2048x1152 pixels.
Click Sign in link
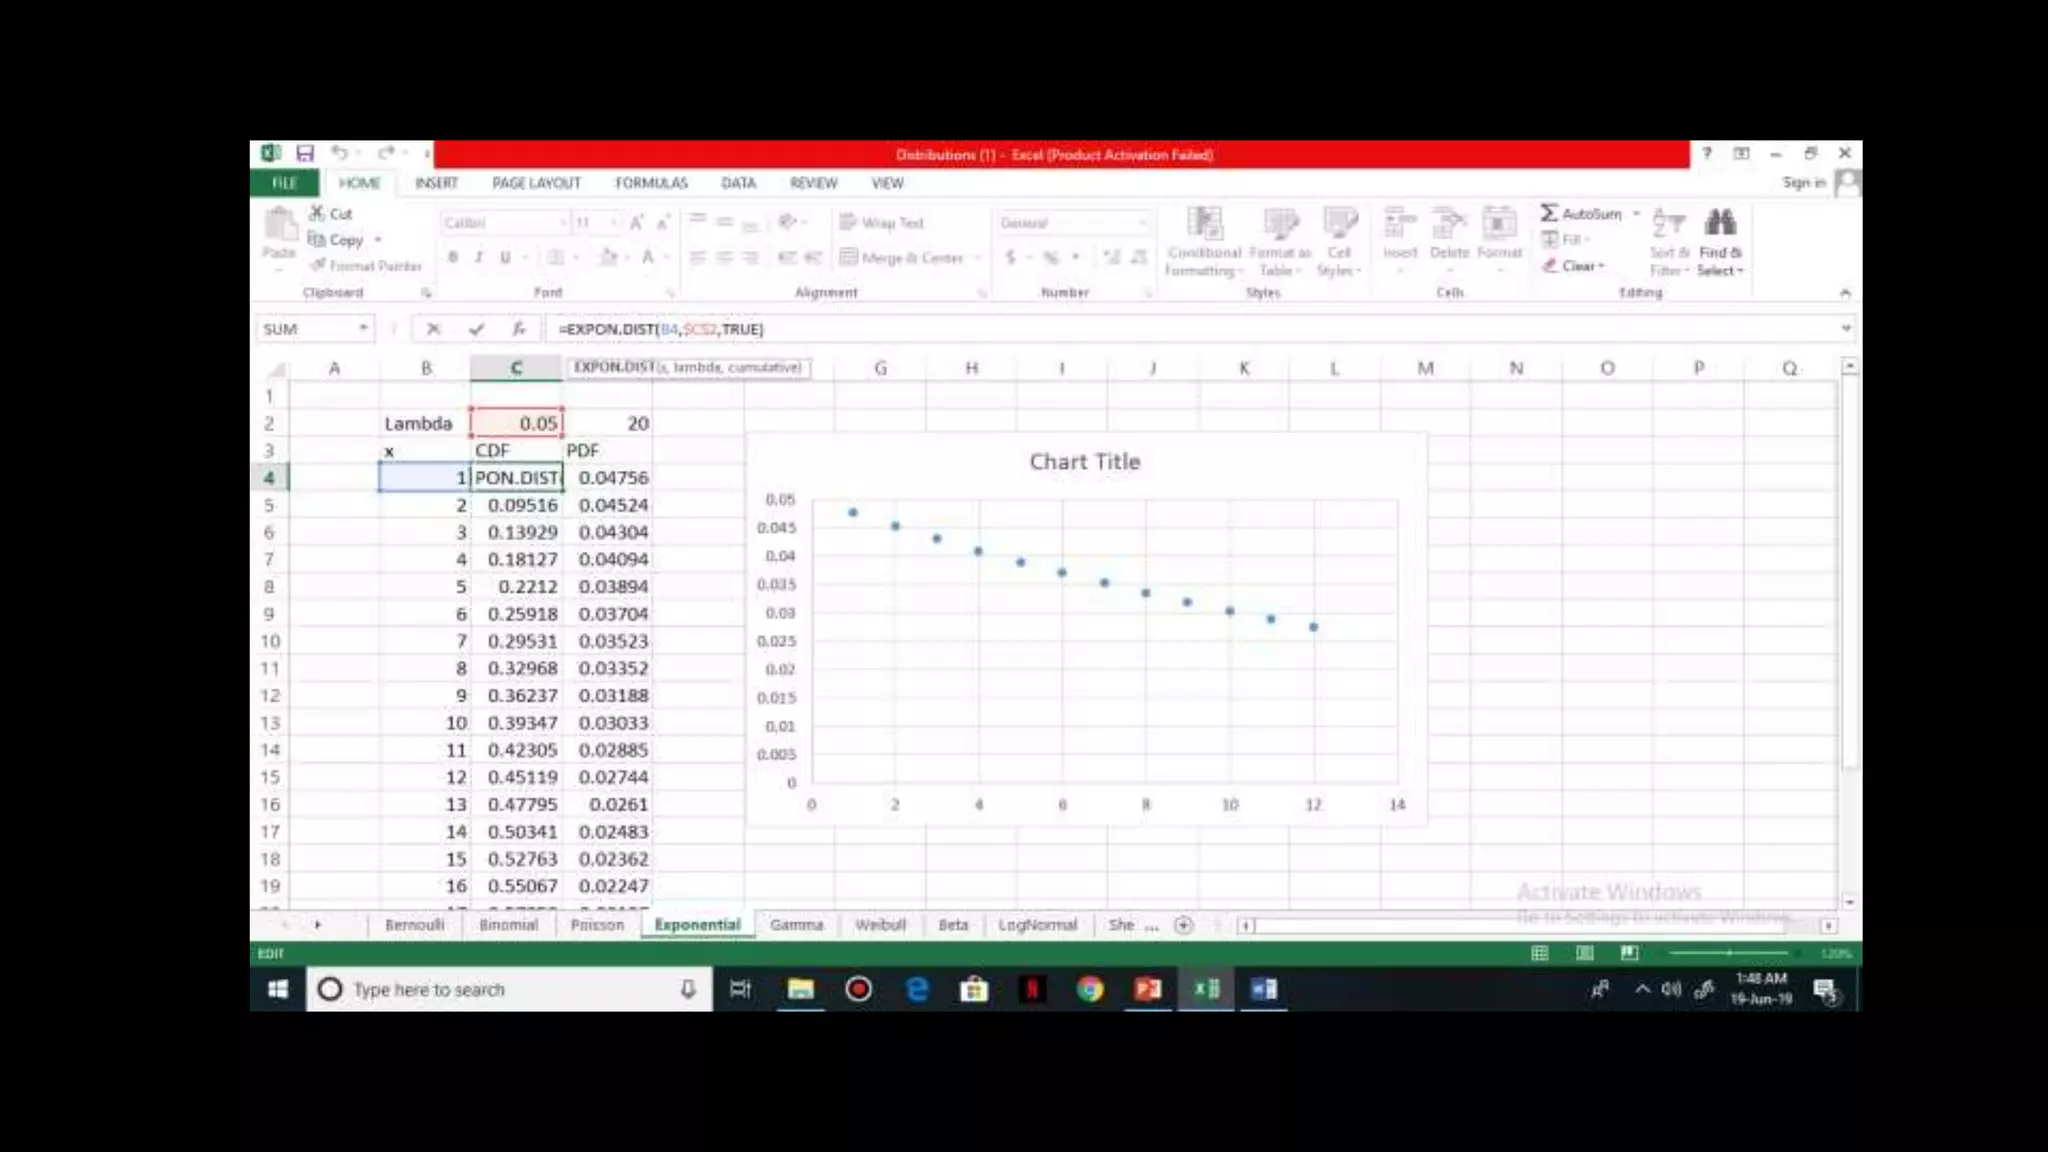pos(1803,182)
